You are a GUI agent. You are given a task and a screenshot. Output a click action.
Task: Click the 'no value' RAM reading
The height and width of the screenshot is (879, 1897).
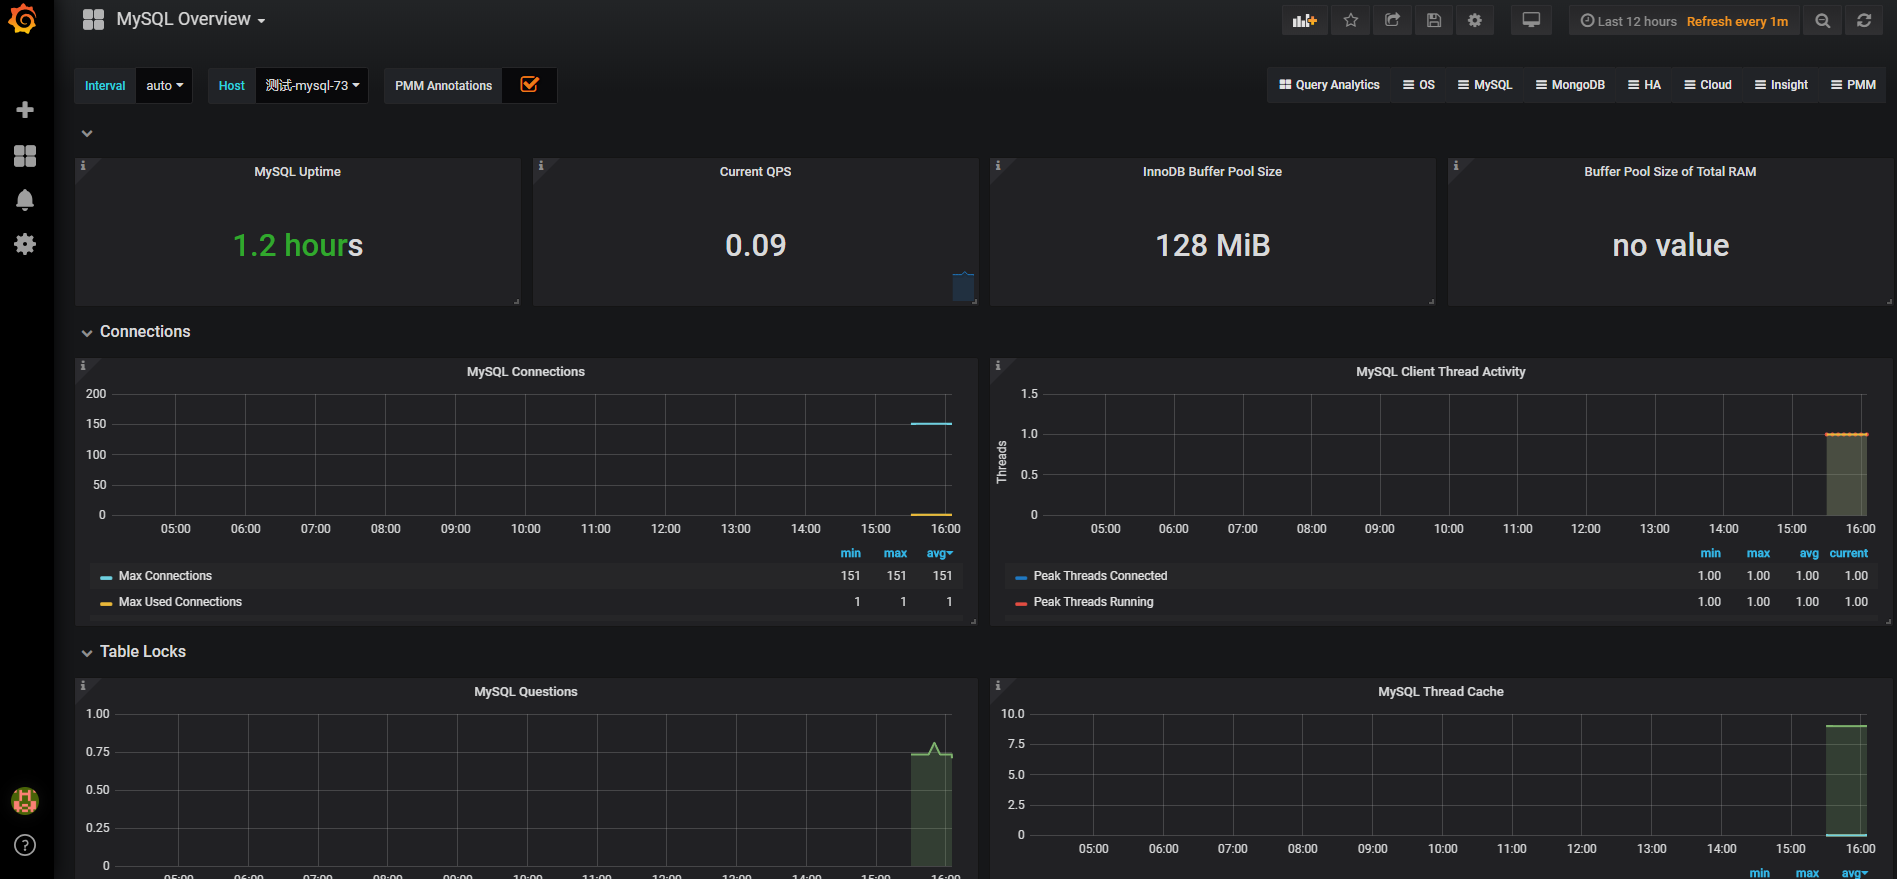coord(1670,245)
